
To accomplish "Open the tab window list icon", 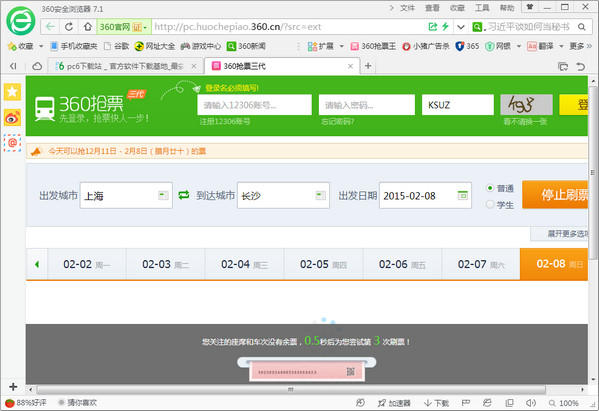I will [563, 66].
